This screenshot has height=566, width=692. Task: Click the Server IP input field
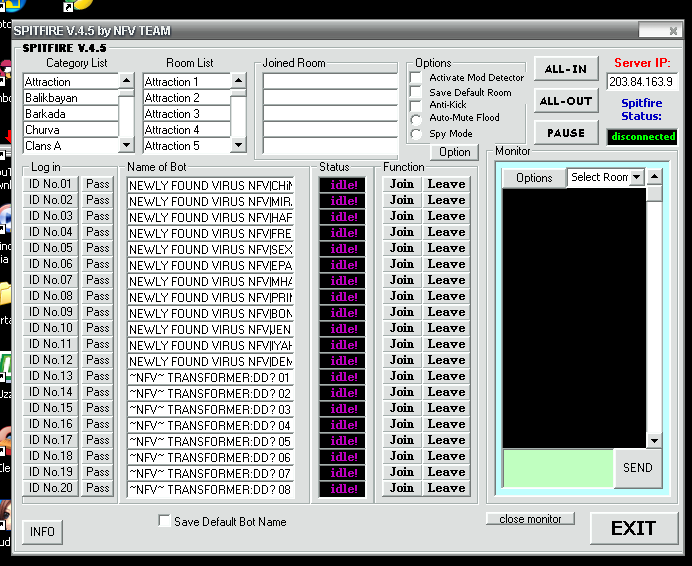[642, 82]
